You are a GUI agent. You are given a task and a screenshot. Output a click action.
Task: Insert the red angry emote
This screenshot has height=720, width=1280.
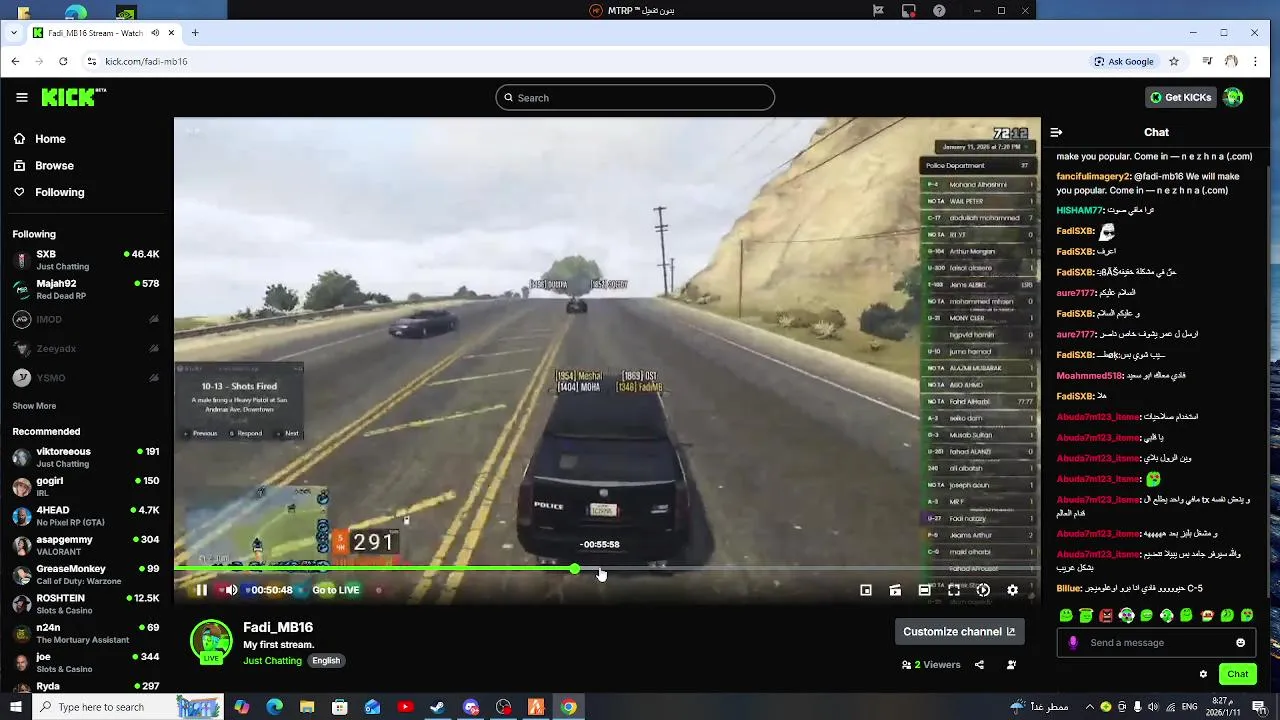pos(1106,615)
